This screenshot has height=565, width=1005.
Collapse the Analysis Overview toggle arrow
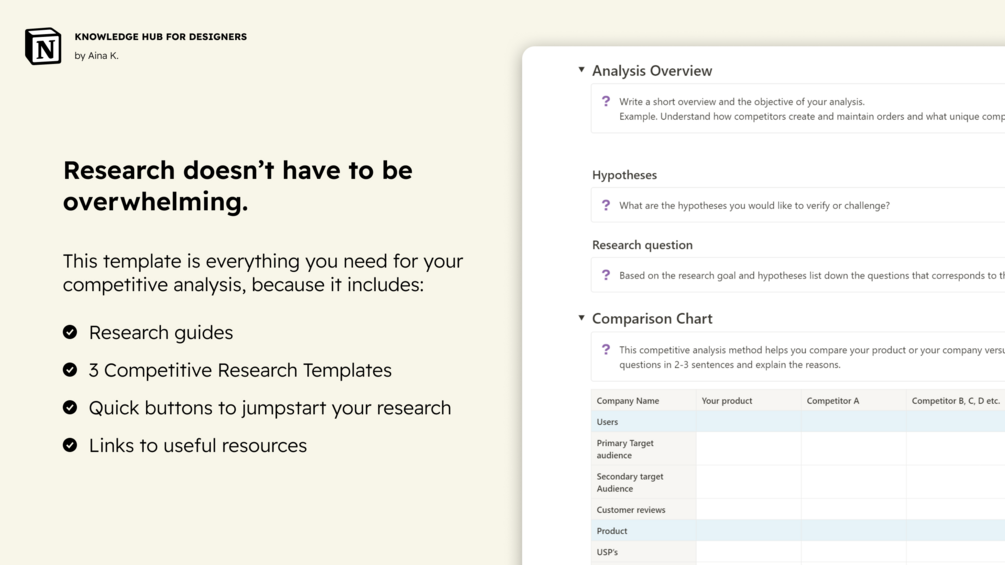(x=581, y=70)
